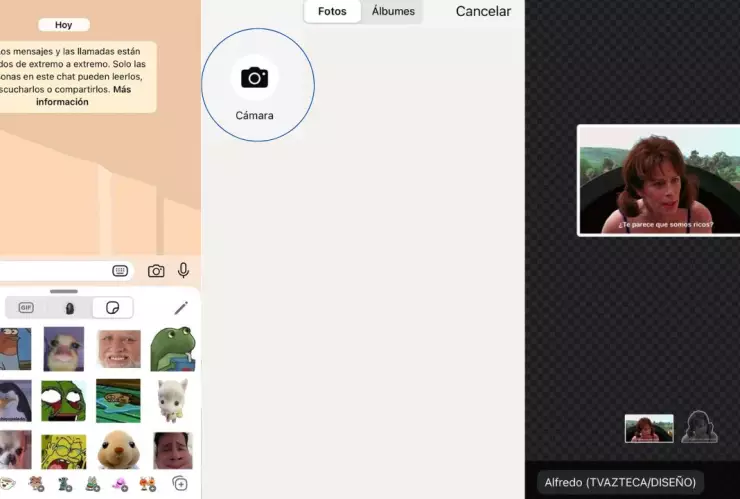Switch to the Álbumes tab
Image resolution: width=740 pixels, height=499 pixels.
[393, 11]
